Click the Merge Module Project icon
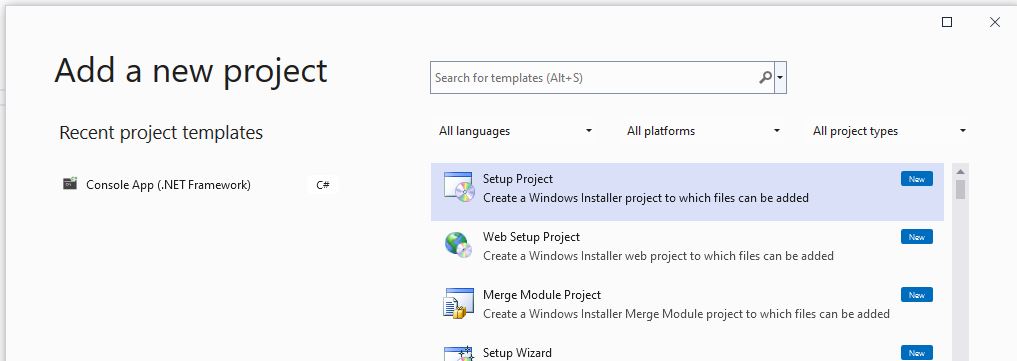Screen dimensions: 1017x361 [x=459, y=303]
